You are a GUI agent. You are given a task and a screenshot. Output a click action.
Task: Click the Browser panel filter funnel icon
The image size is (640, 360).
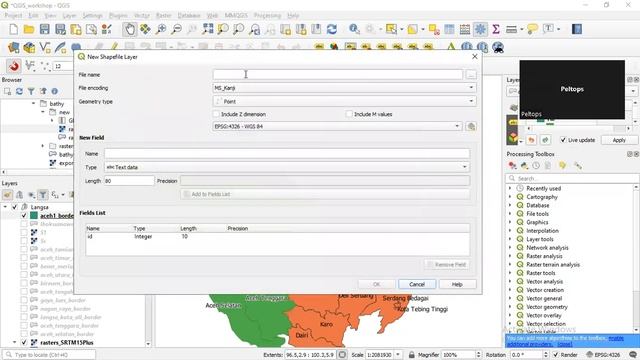(31, 91)
